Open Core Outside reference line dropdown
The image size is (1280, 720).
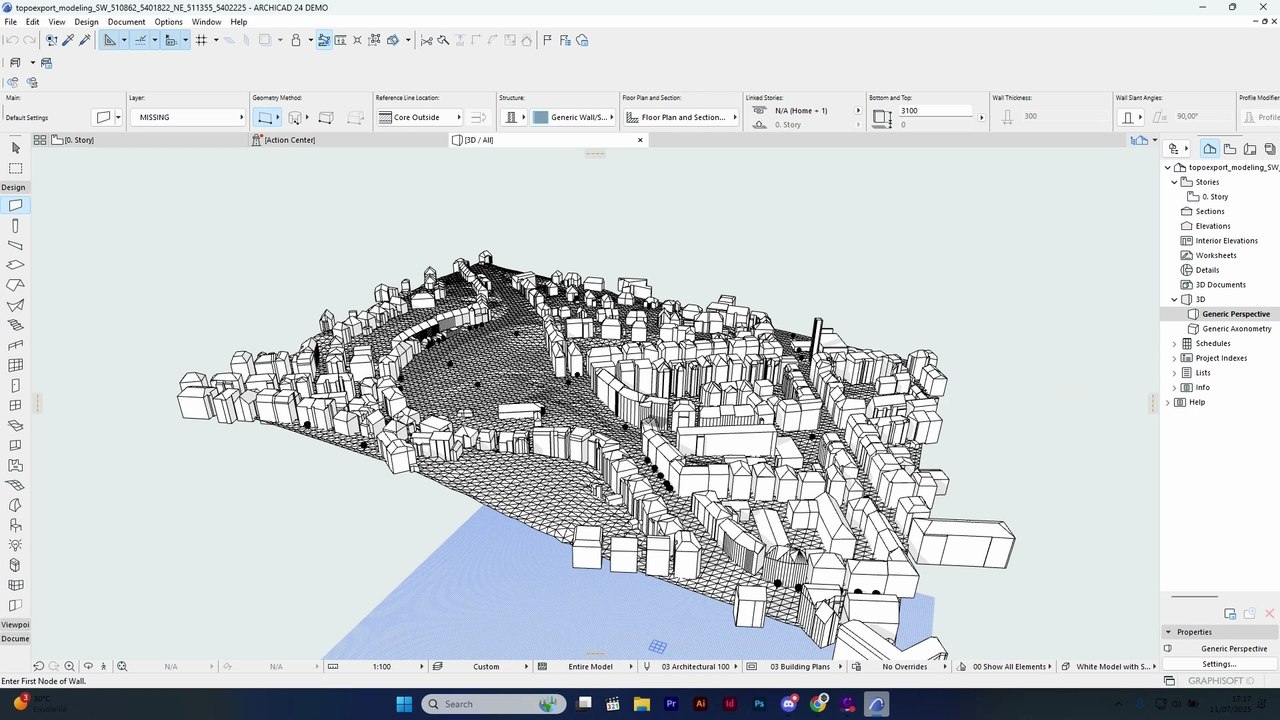pyautogui.click(x=420, y=117)
